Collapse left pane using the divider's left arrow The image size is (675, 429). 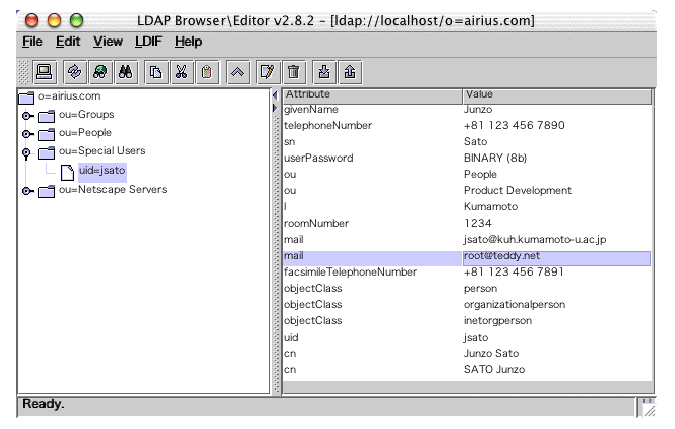point(276,96)
